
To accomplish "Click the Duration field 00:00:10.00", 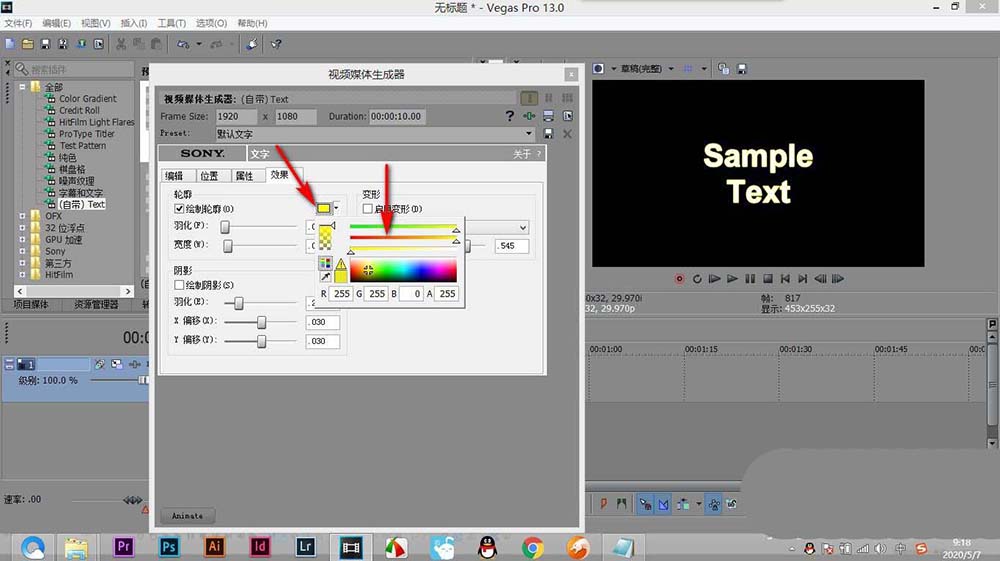I will click(397, 117).
